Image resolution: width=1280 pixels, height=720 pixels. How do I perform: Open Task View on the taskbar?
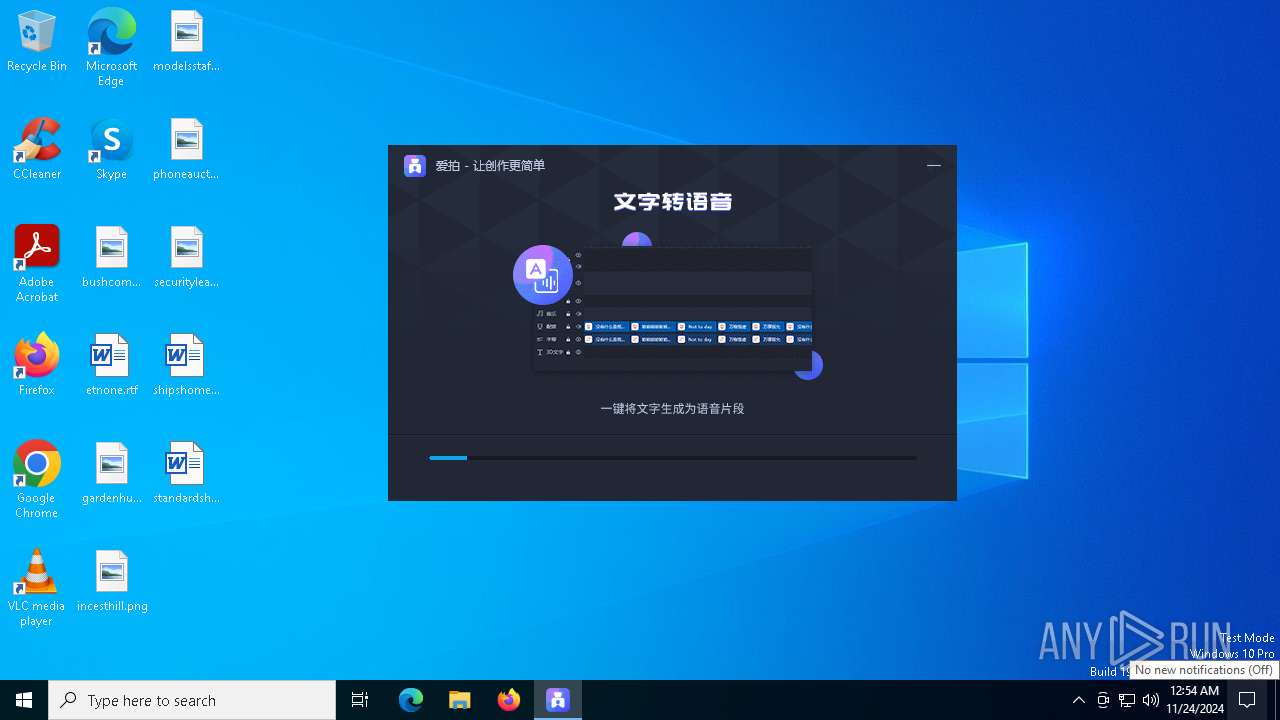[x=360, y=700]
